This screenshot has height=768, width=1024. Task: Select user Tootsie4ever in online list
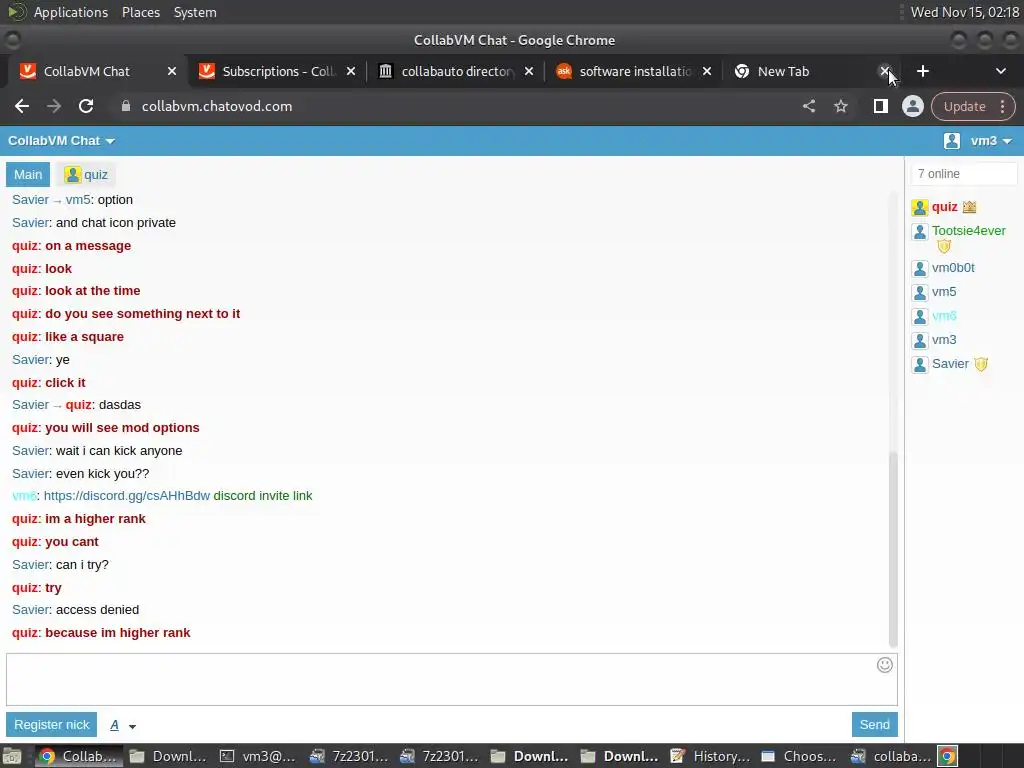coord(968,231)
